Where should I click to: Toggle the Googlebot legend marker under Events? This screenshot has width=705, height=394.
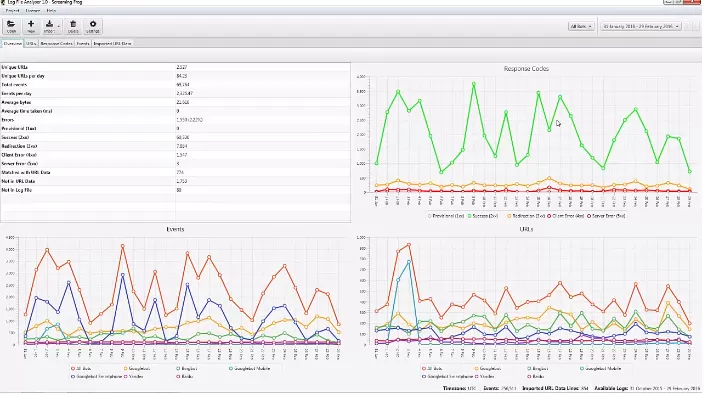point(125,369)
